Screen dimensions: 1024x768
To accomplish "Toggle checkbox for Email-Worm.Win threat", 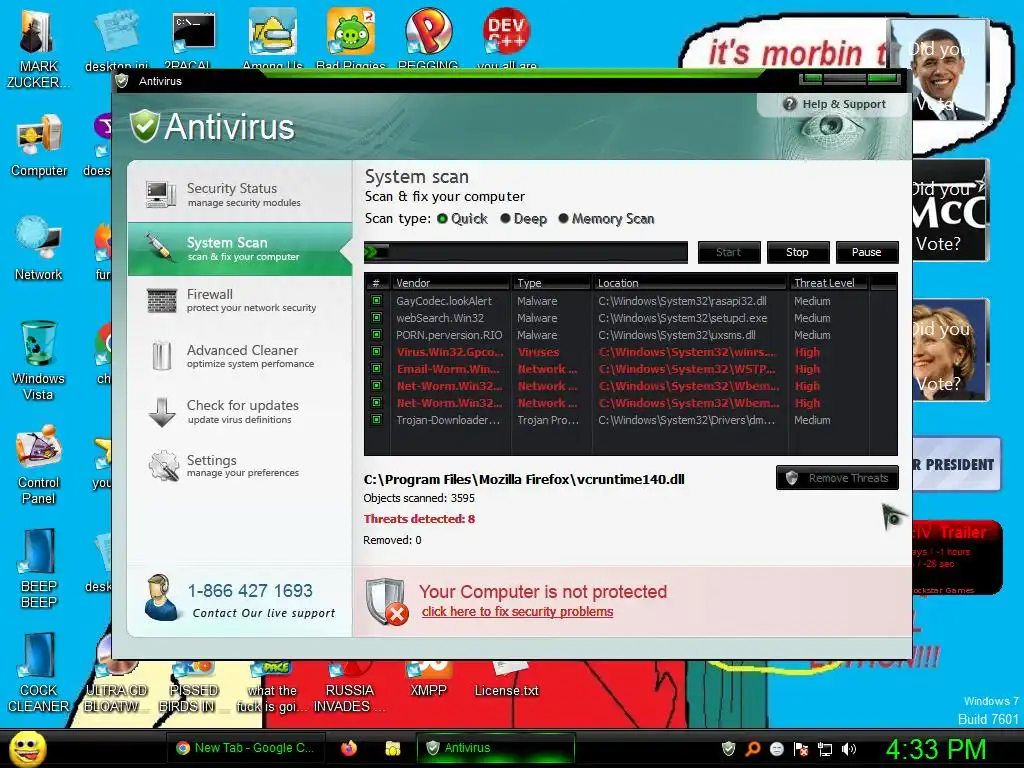I will (376, 368).
